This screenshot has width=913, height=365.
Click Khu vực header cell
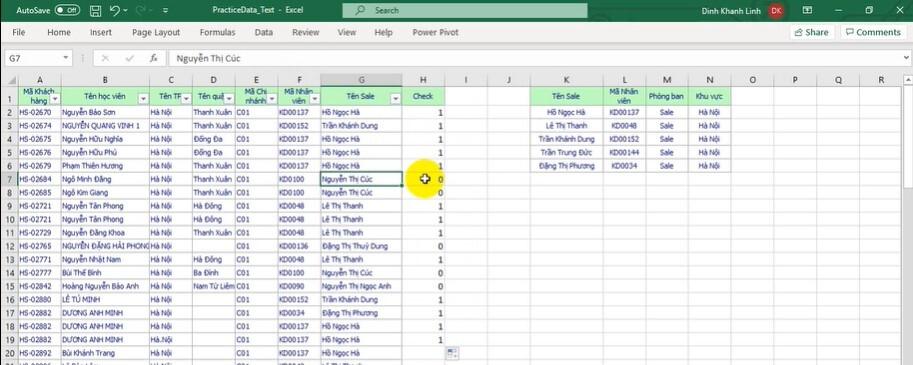coord(709,96)
